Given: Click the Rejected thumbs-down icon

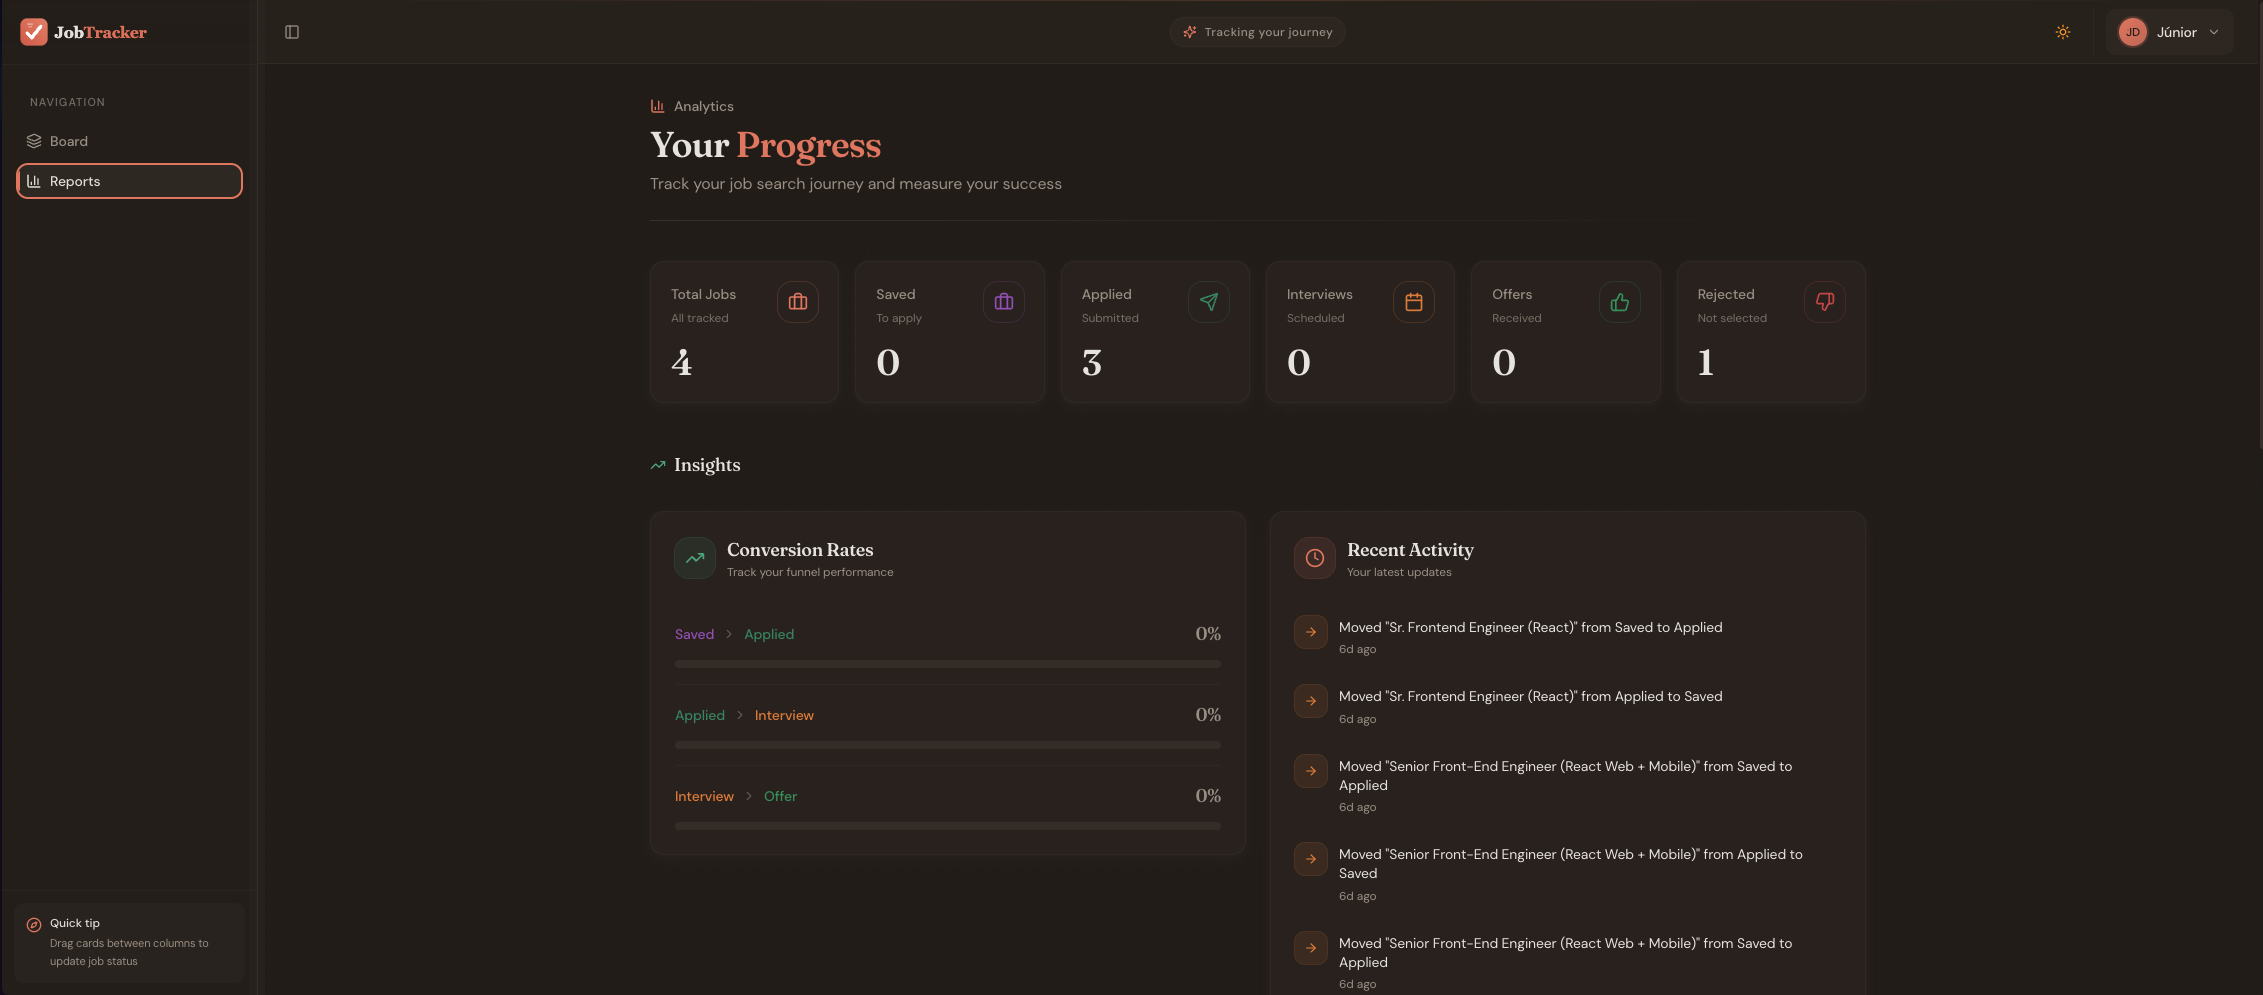Looking at the screenshot, I should (1824, 302).
